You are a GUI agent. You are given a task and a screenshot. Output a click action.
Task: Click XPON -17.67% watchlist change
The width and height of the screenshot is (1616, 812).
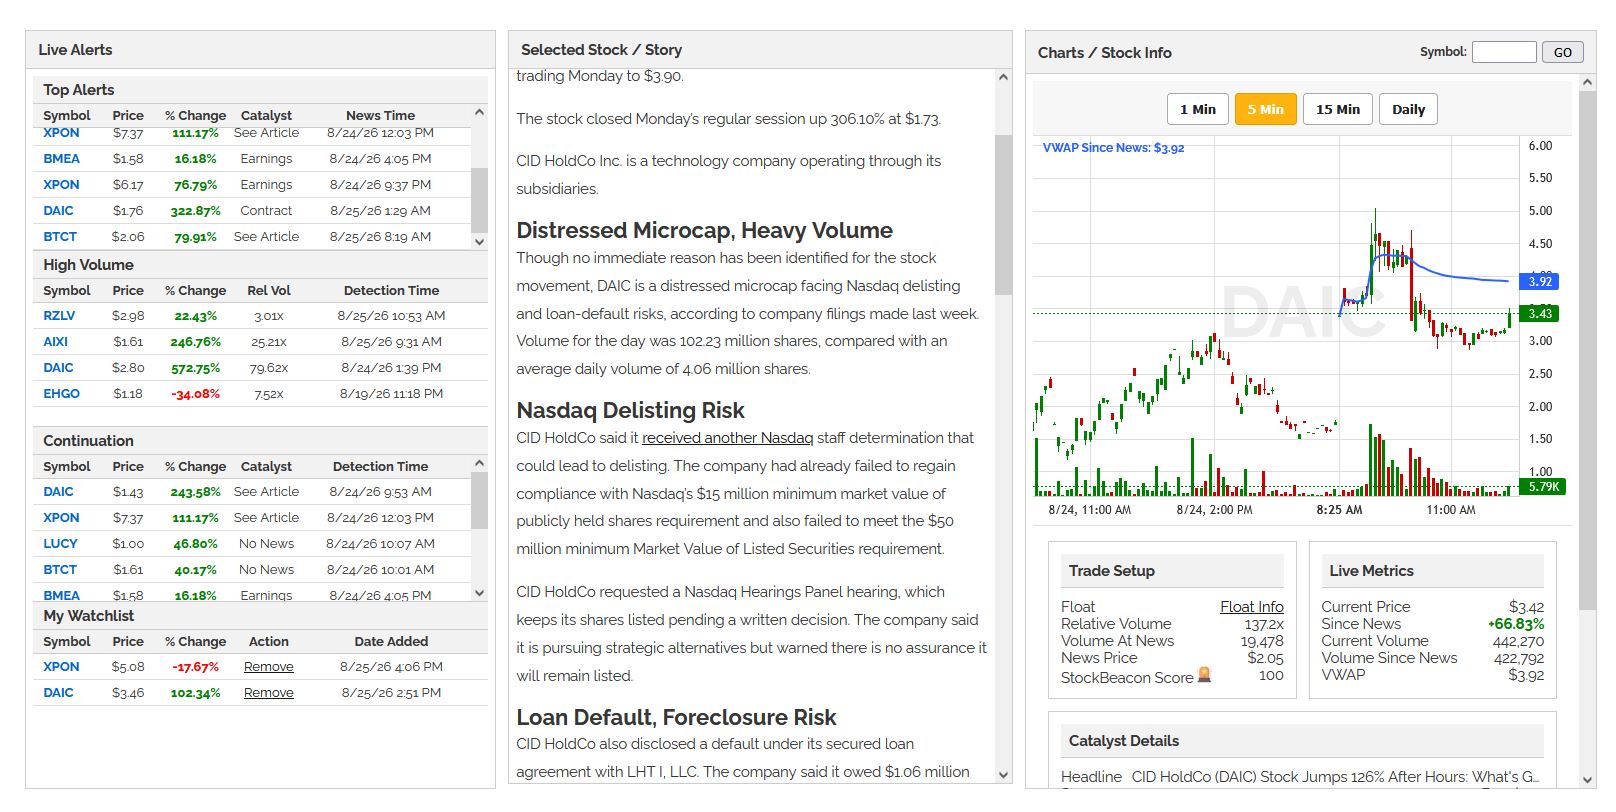coord(195,666)
